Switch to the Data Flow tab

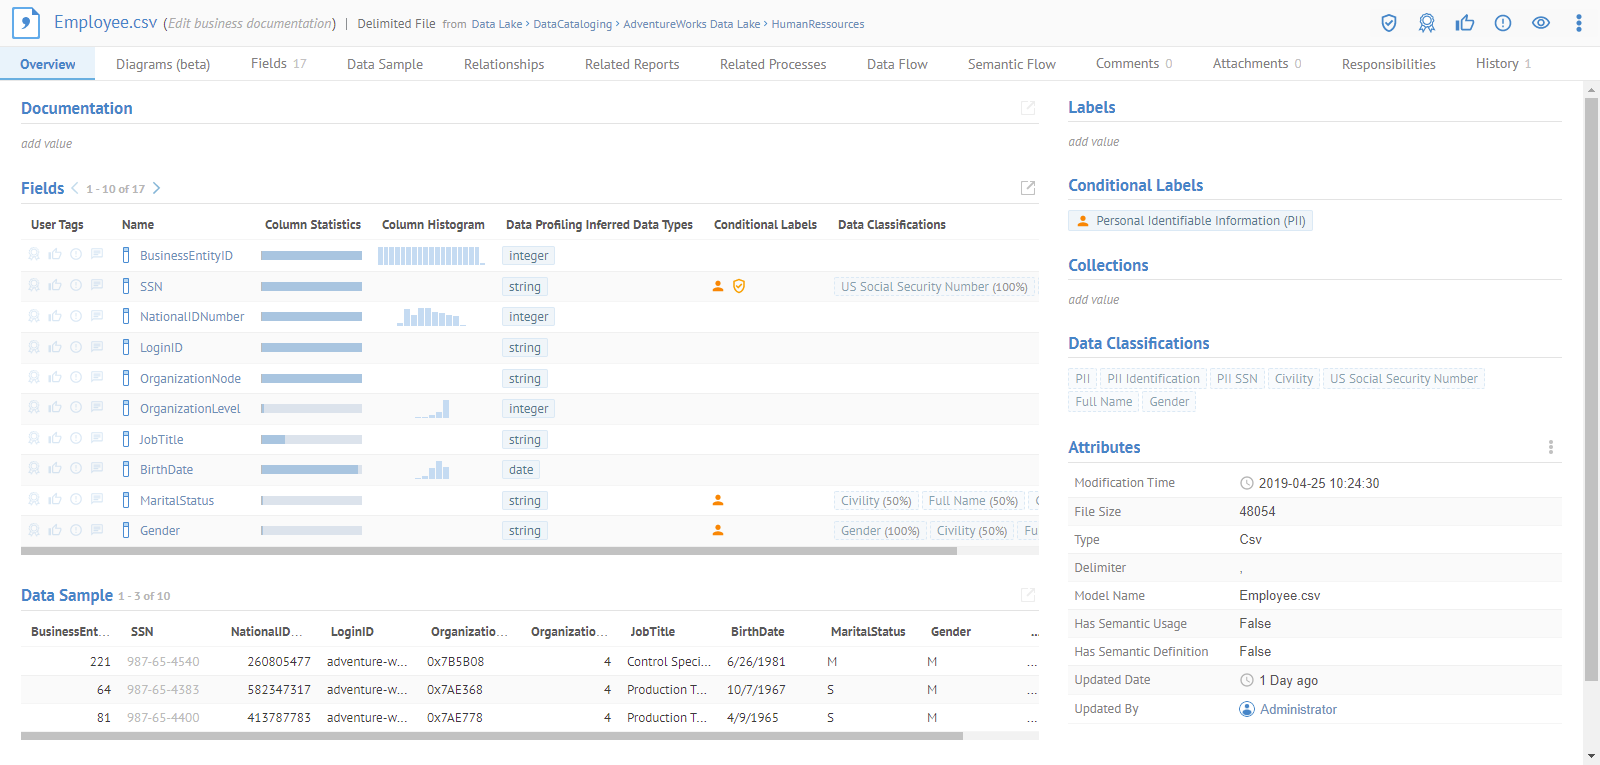click(x=896, y=64)
